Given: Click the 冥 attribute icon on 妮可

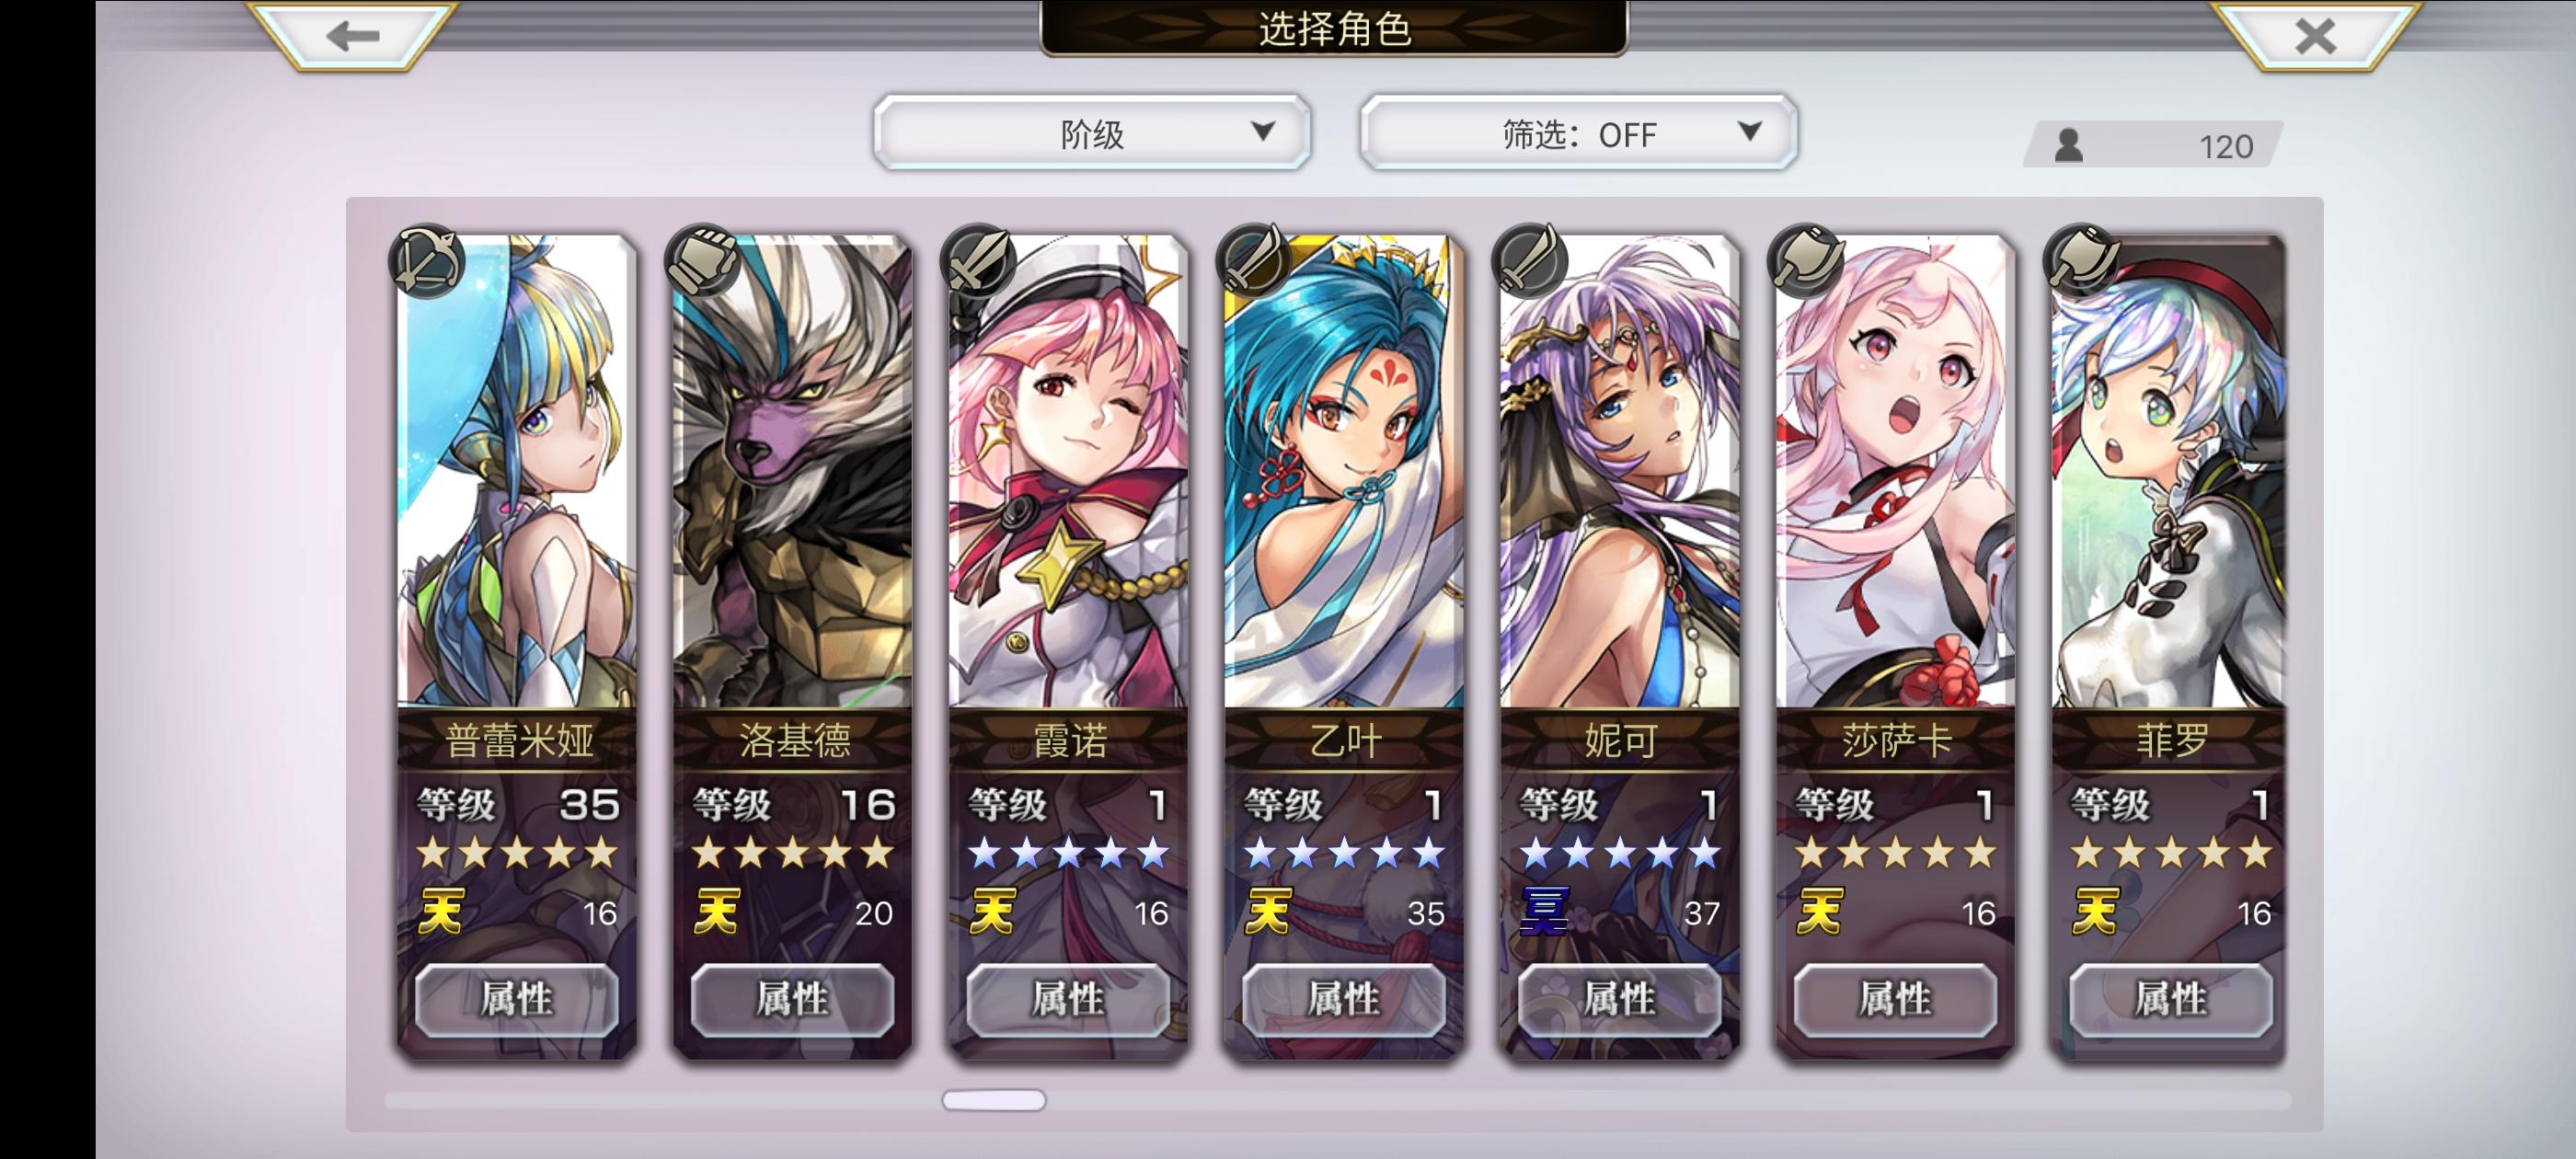Looking at the screenshot, I should (x=1543, y=911).
